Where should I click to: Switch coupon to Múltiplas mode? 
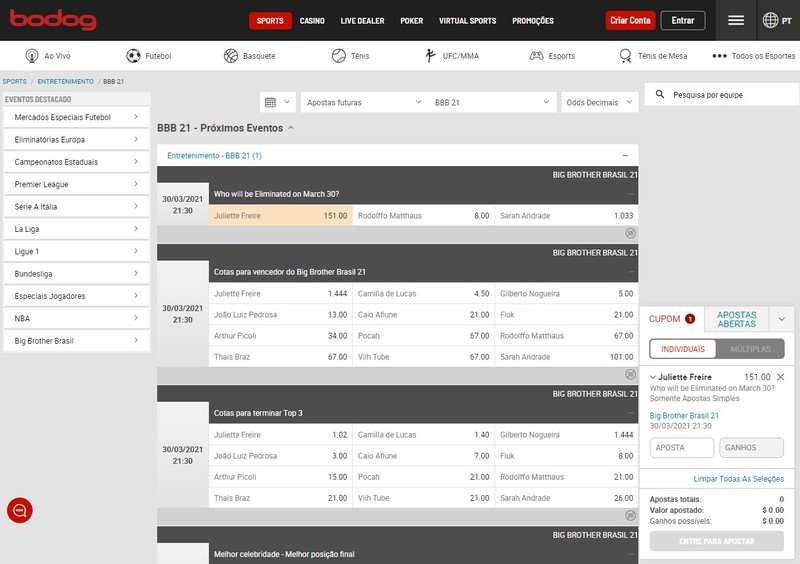click(x=750, y=349)
